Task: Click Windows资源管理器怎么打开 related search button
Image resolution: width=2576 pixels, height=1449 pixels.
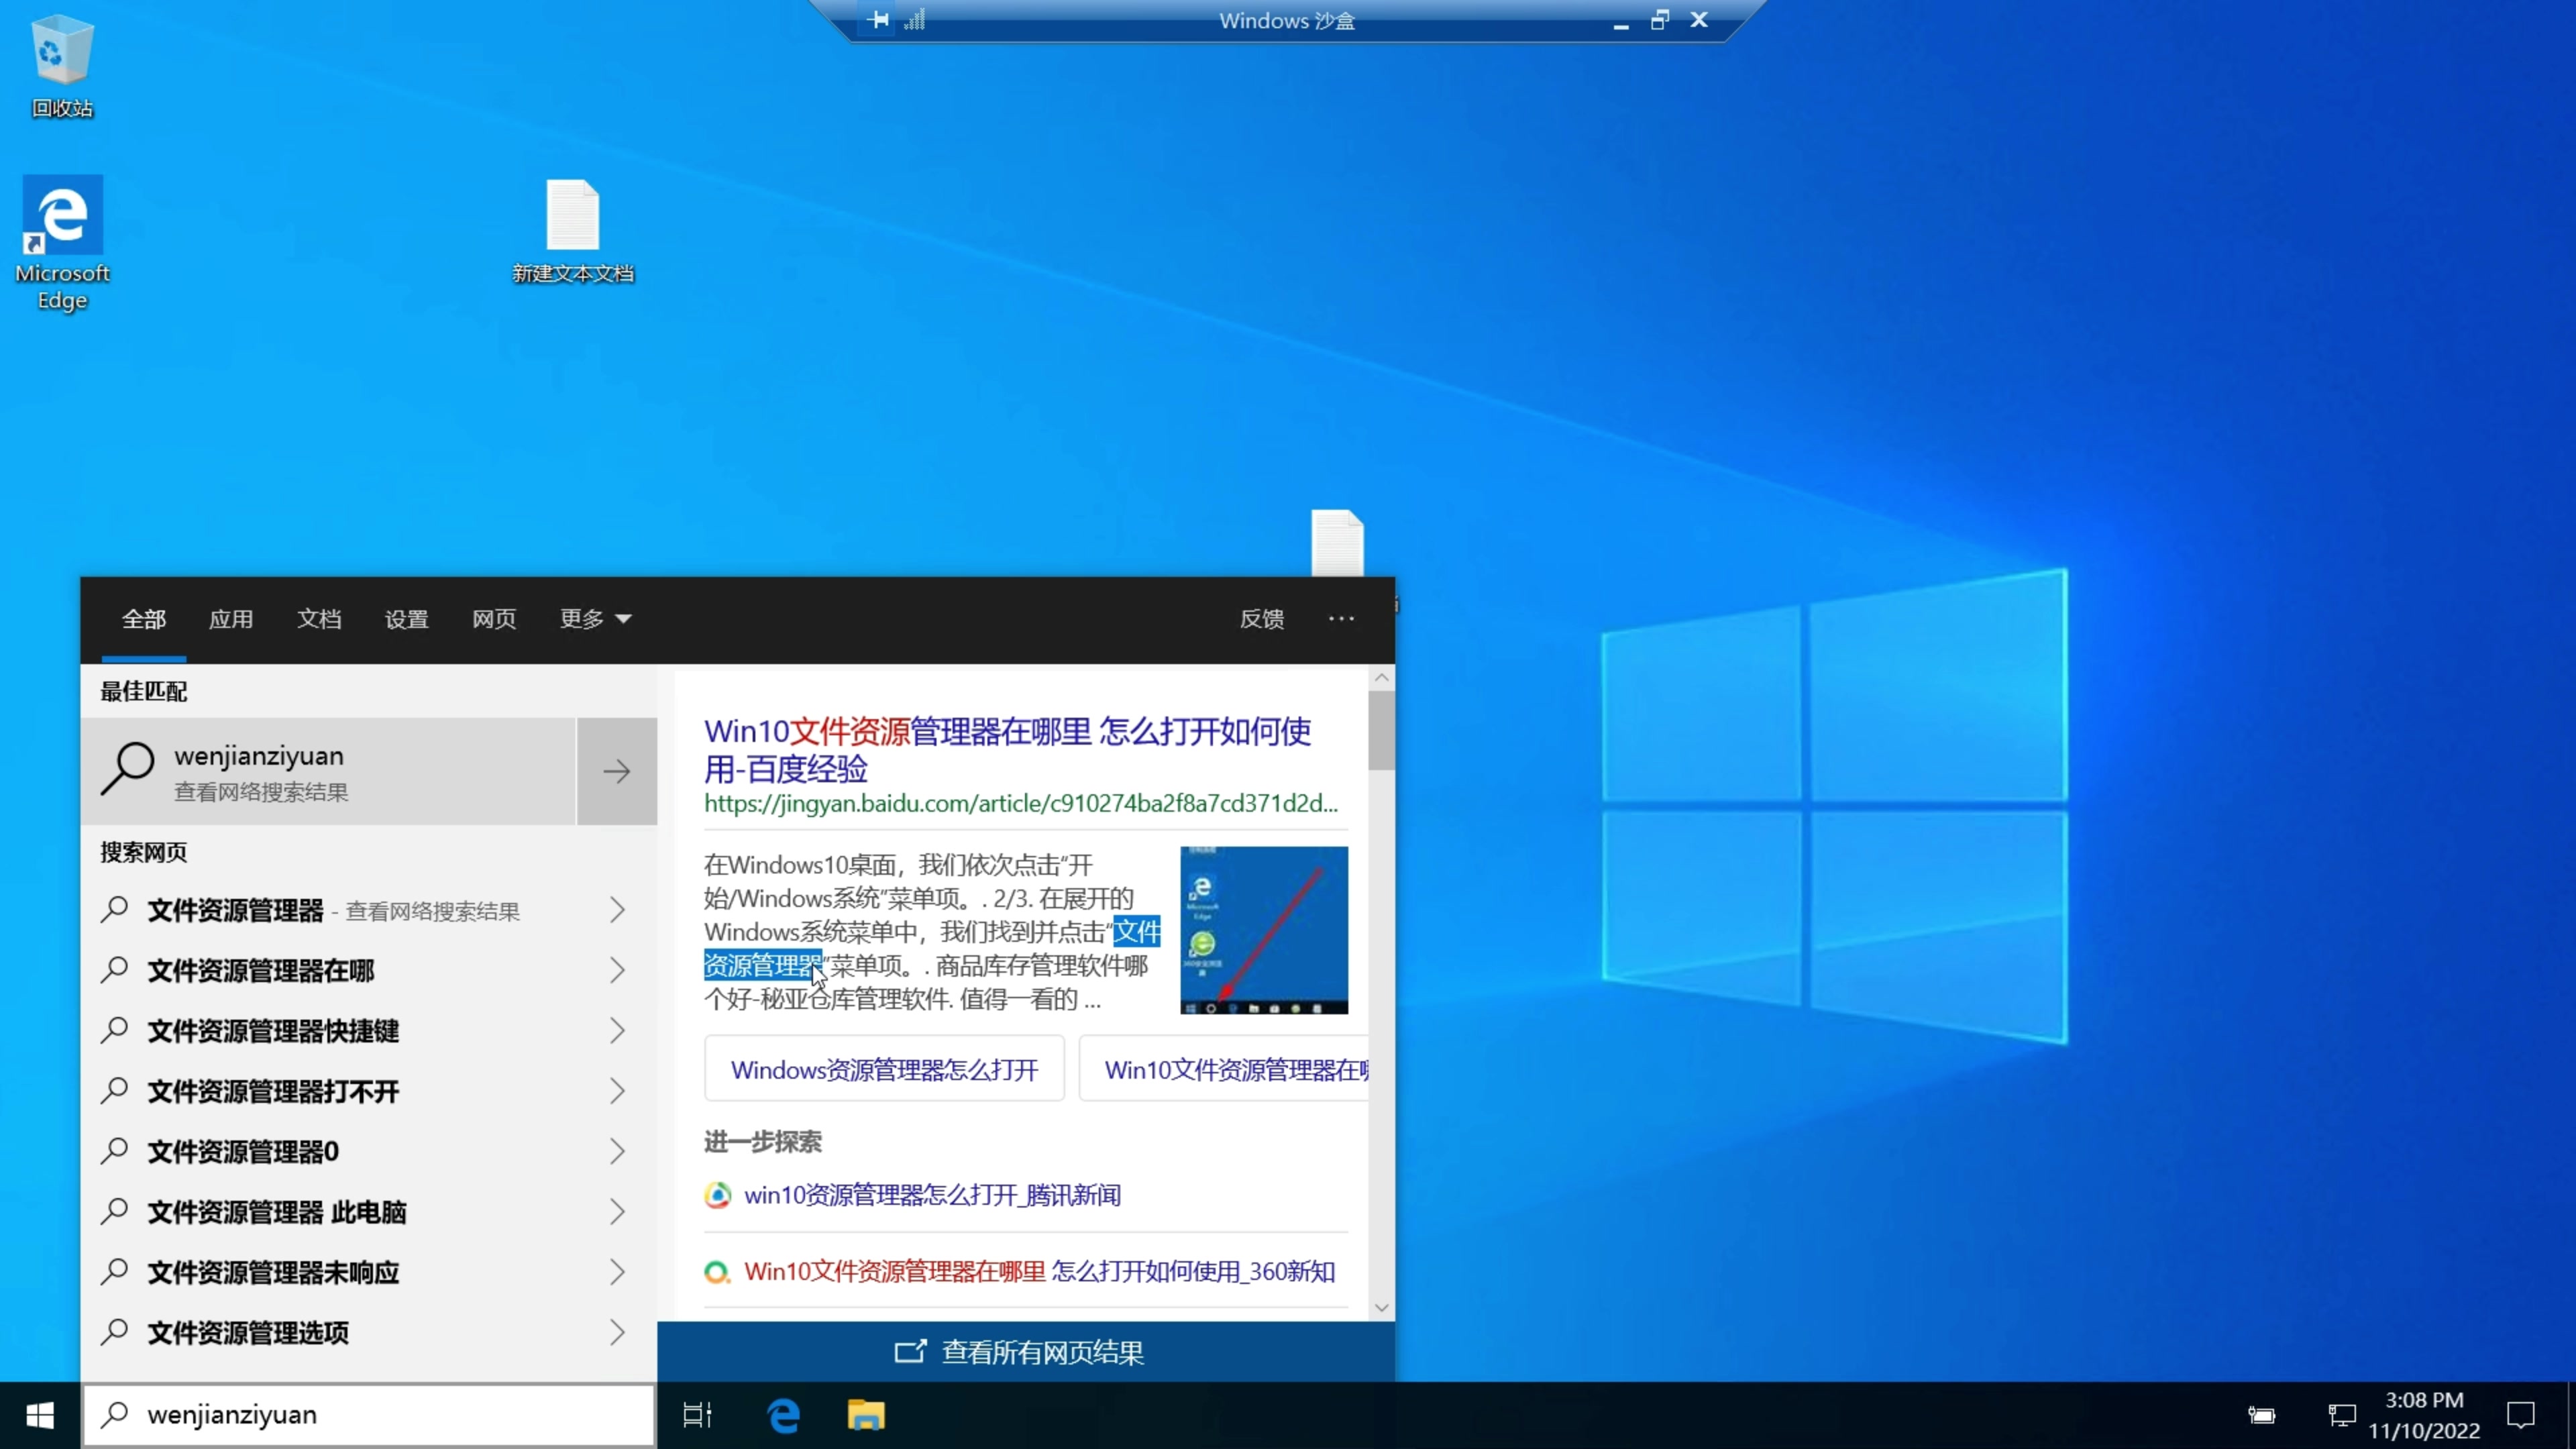Action: click(x=885, y=1070)
